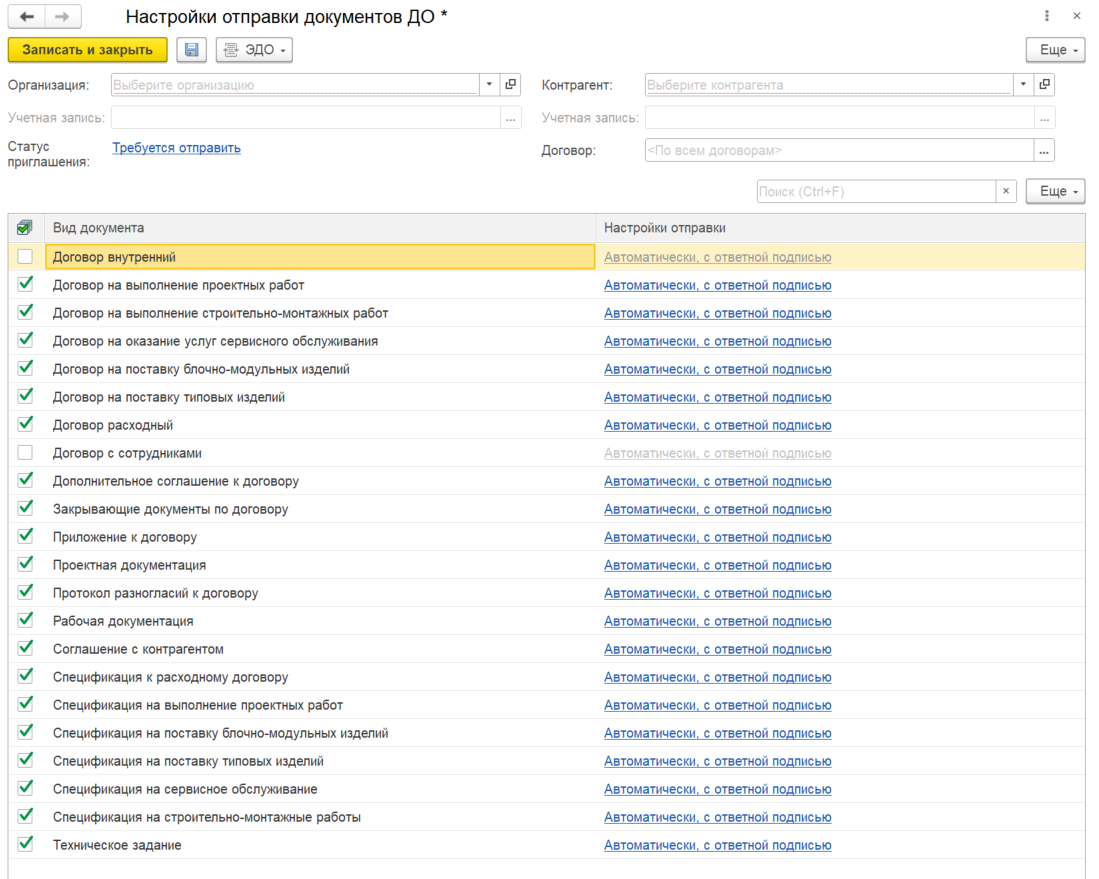
Task: Uncheck the Договор расходный checkbox
Action: click(25, 424)
